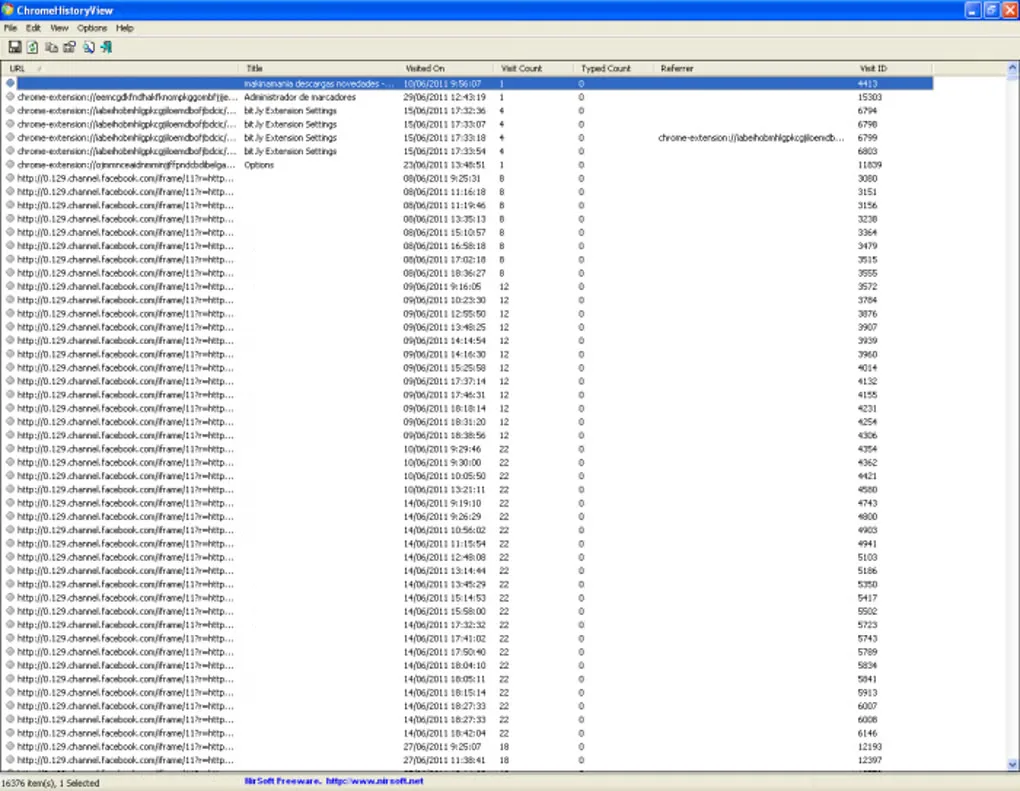Screen dimensions: 1020x791
Task: Click row icon of entry with Visit ID 6794
Action: click(10, 110)
